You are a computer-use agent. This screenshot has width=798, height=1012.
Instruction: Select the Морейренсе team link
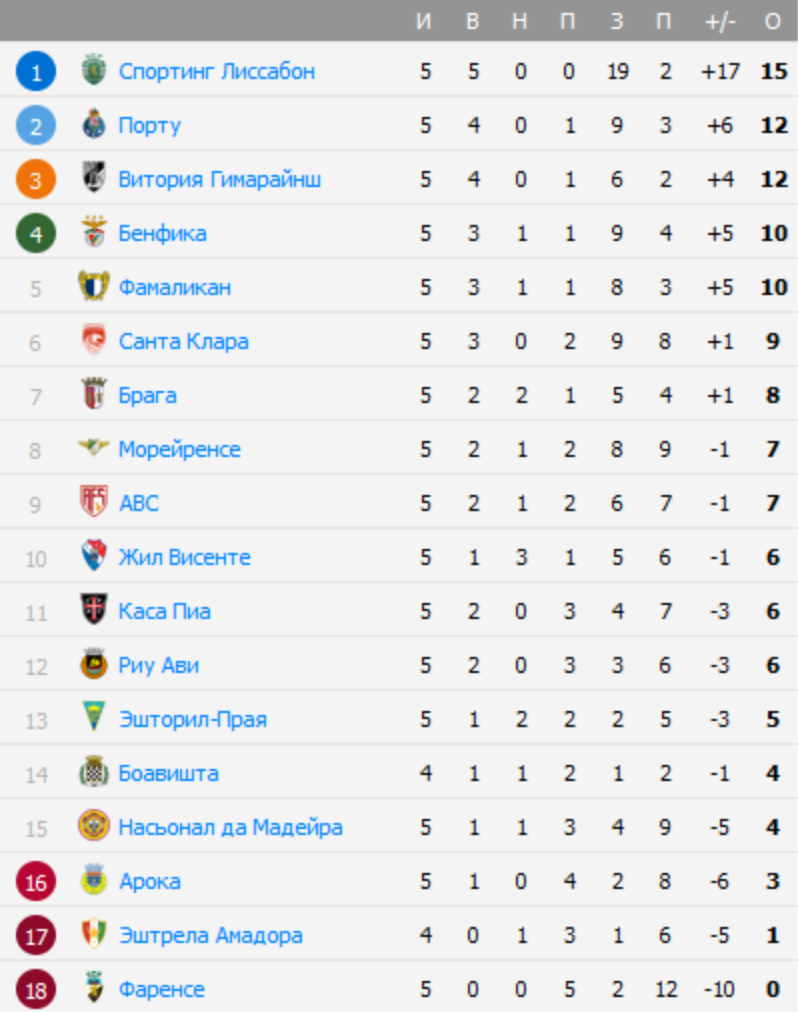pos(179,449)
